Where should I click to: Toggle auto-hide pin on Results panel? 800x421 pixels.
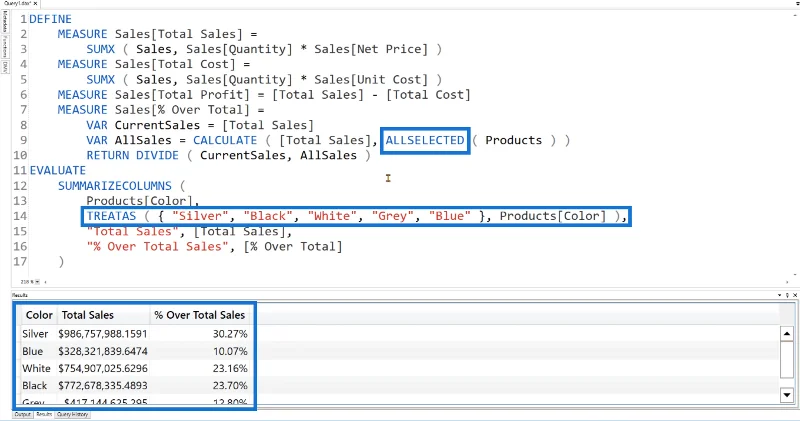click(x=787, y=295)
